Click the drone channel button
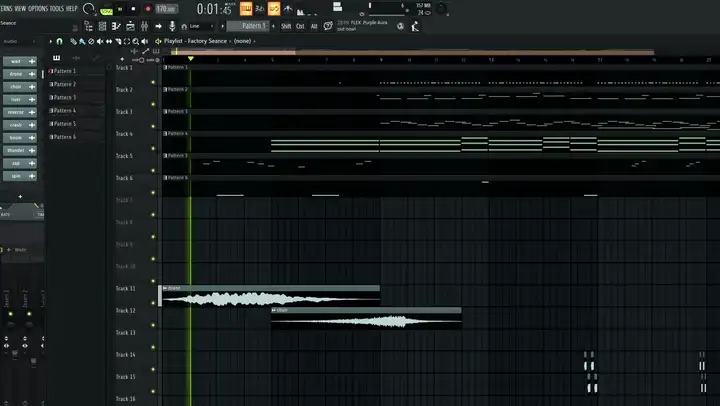This screenshot has height=406, width=720. pos(20,74)
